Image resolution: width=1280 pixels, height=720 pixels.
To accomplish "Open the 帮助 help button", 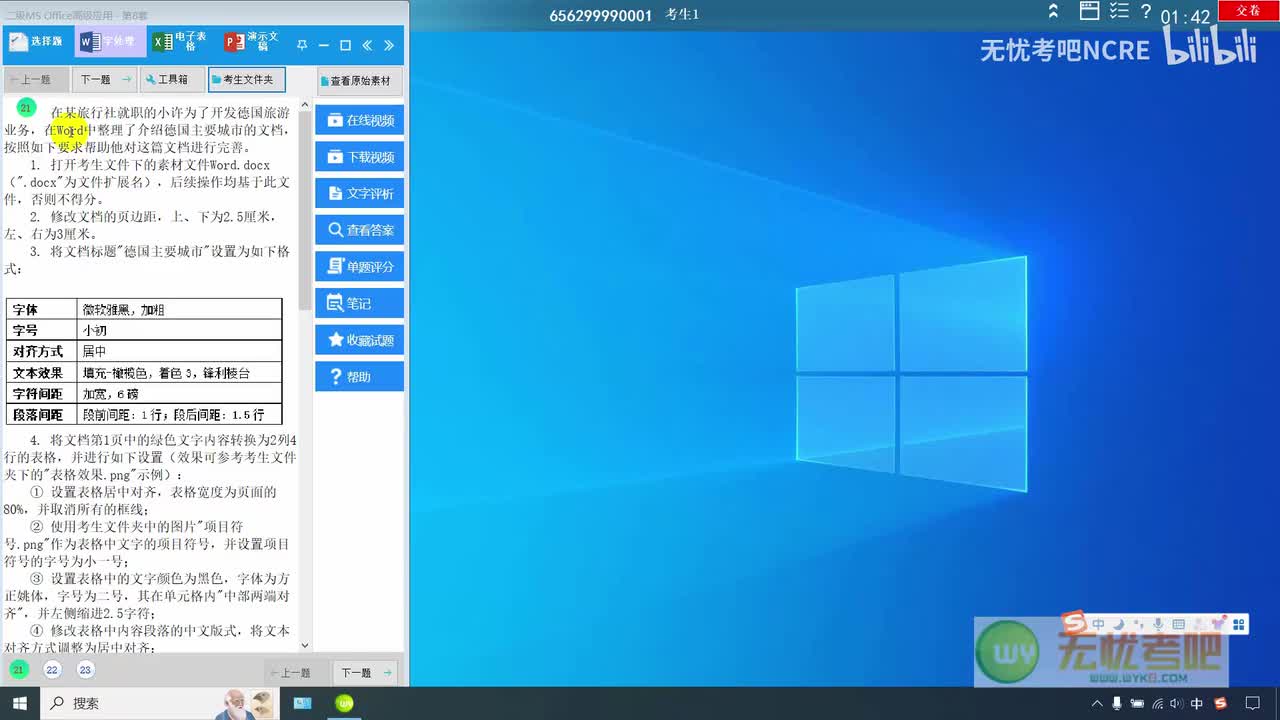I will [360, 377].
